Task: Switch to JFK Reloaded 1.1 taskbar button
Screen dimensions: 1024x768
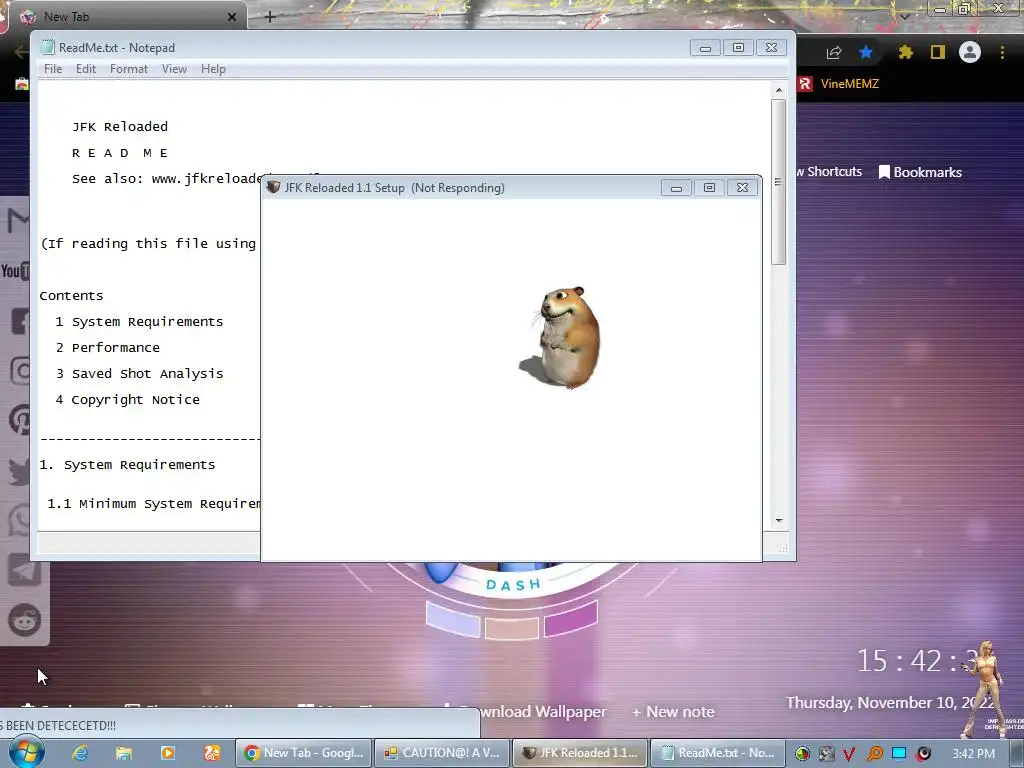Action: pyautogui.click(x=580, y=753)
